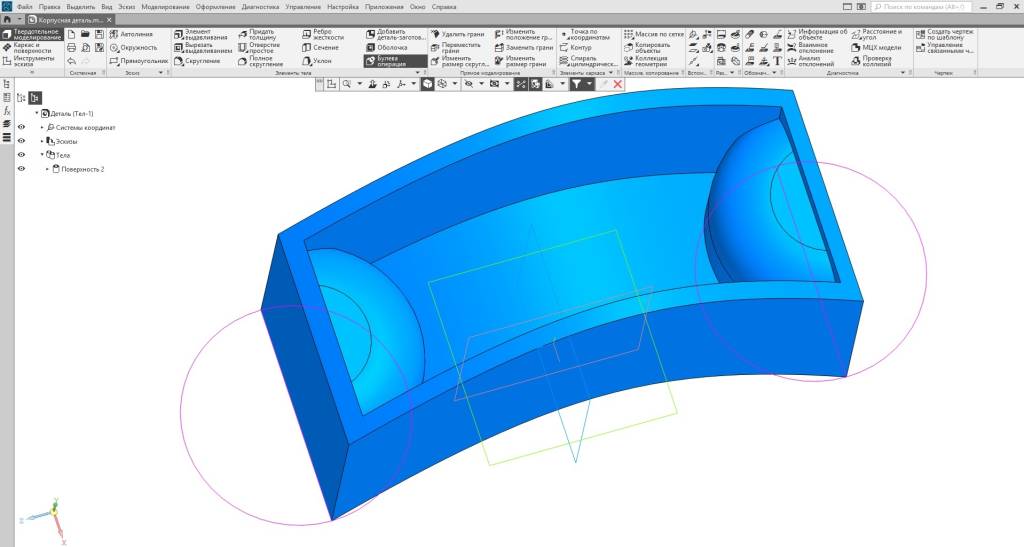The height and width of the screenshot is (547, 1024).
Task: Choose the Скругление fillet tool
Action: [x=198, y=61]
